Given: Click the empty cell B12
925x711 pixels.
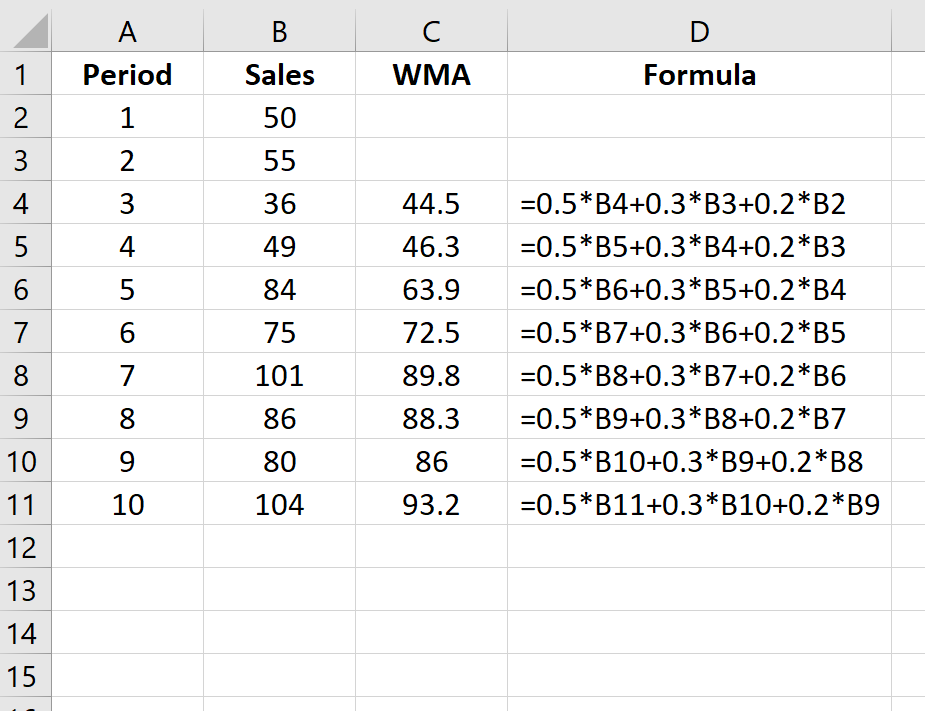Looking at the screenshot, I should (279, 547).
